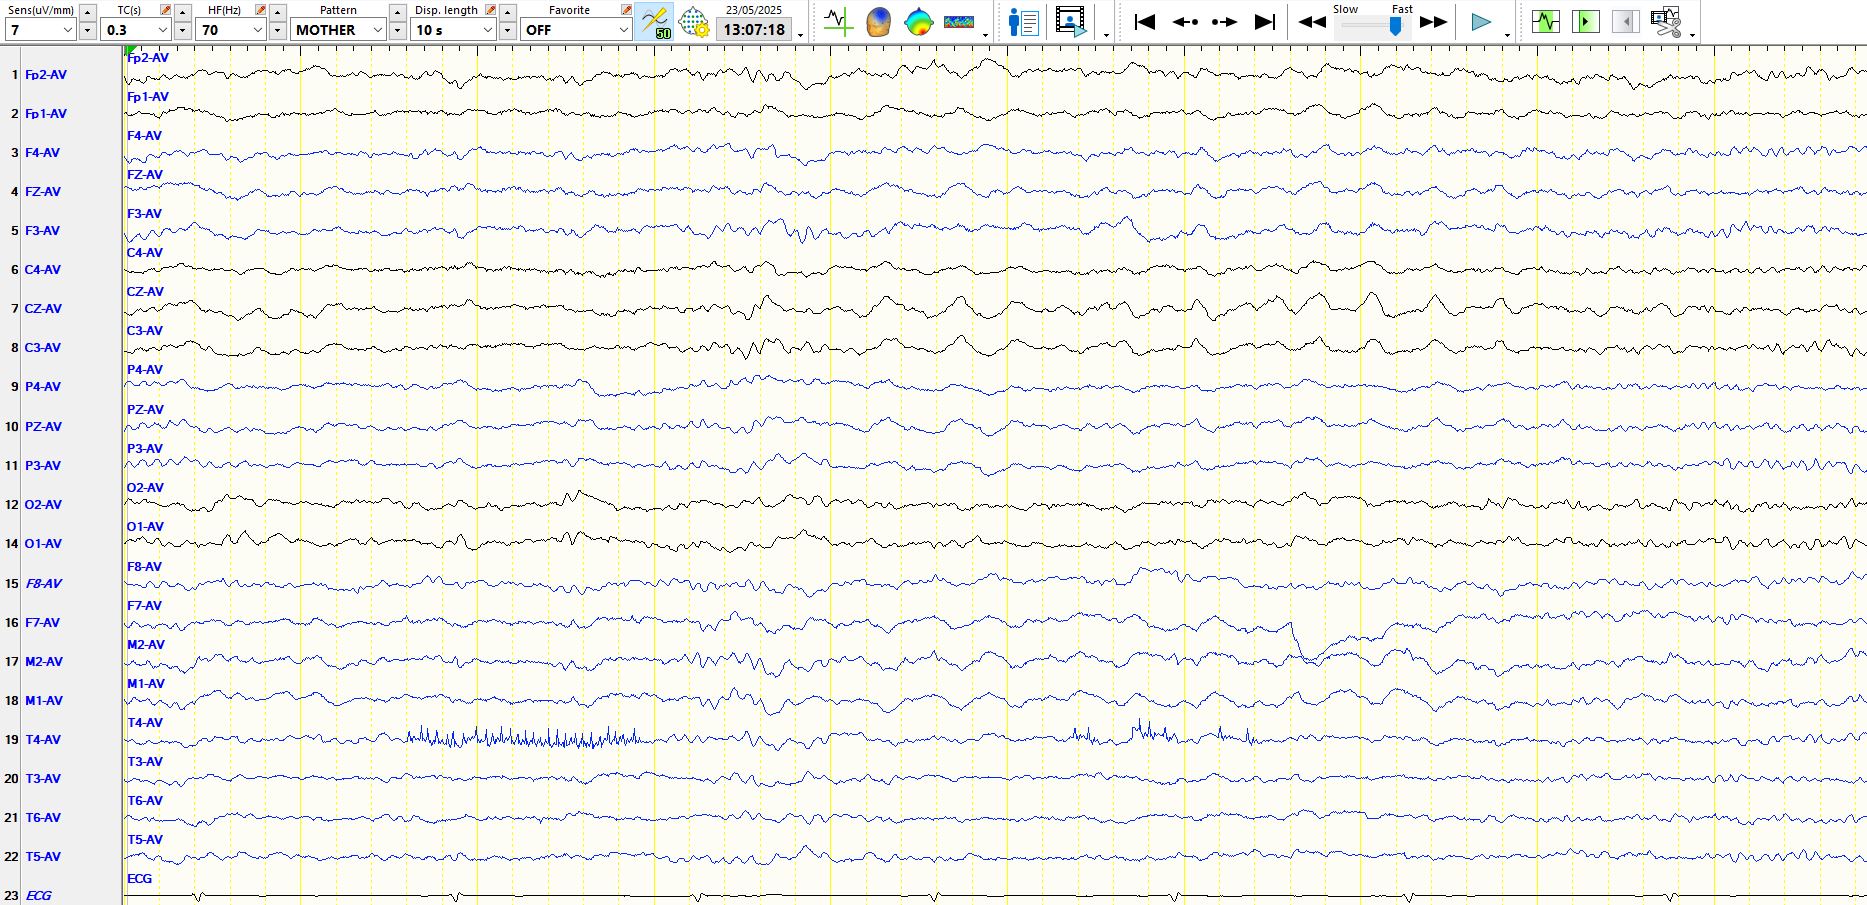Increase sensitivity with the Sens up arrow
This screenshot has height=905, width=1867.
pos(87,12)
